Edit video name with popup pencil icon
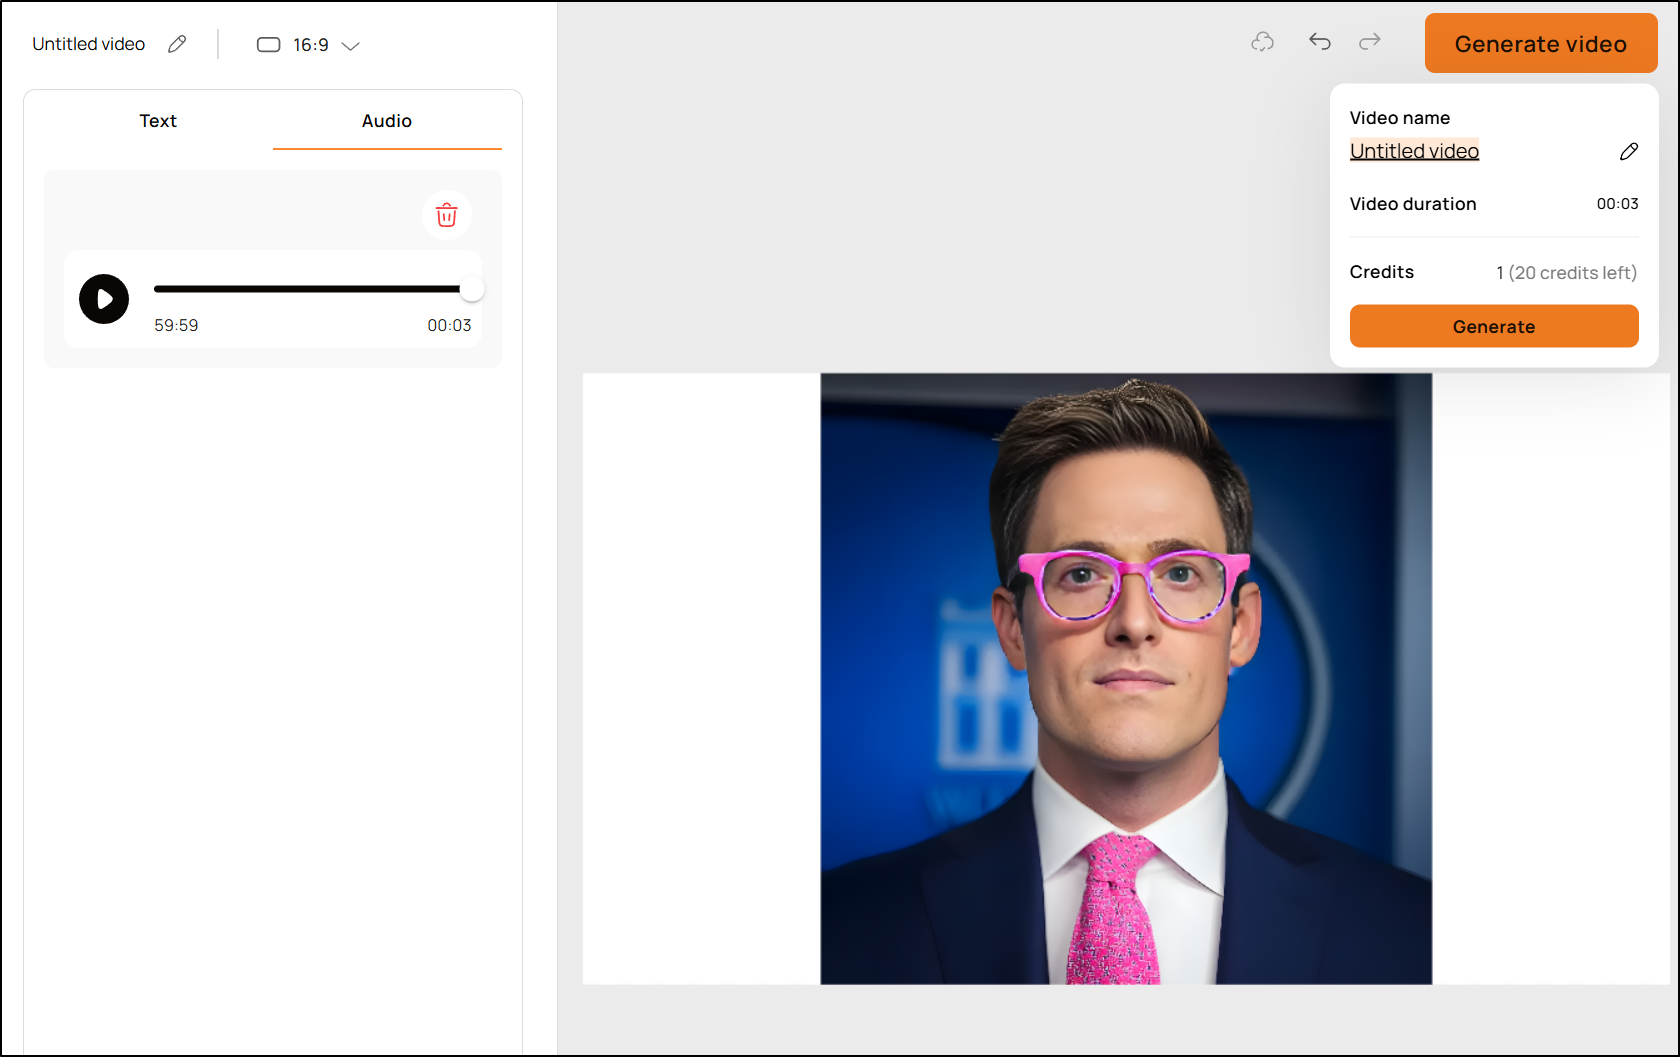Screen dimensions: 1680x1057 click(1629, 151)
